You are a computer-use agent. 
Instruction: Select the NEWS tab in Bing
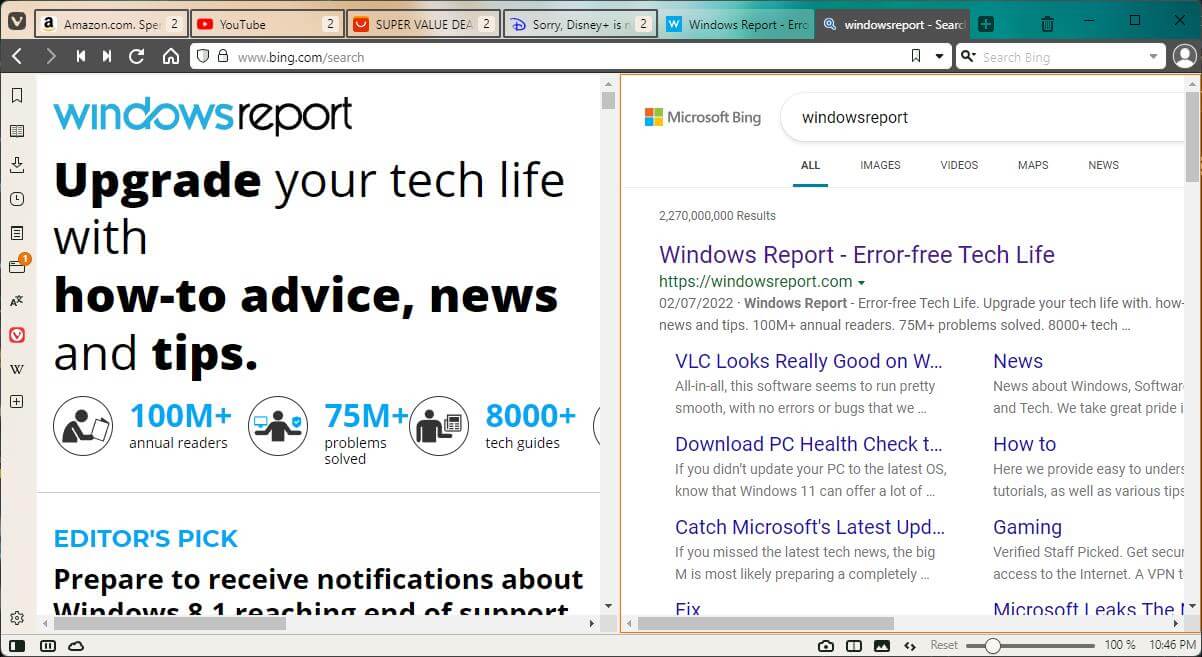(1103, 165)
